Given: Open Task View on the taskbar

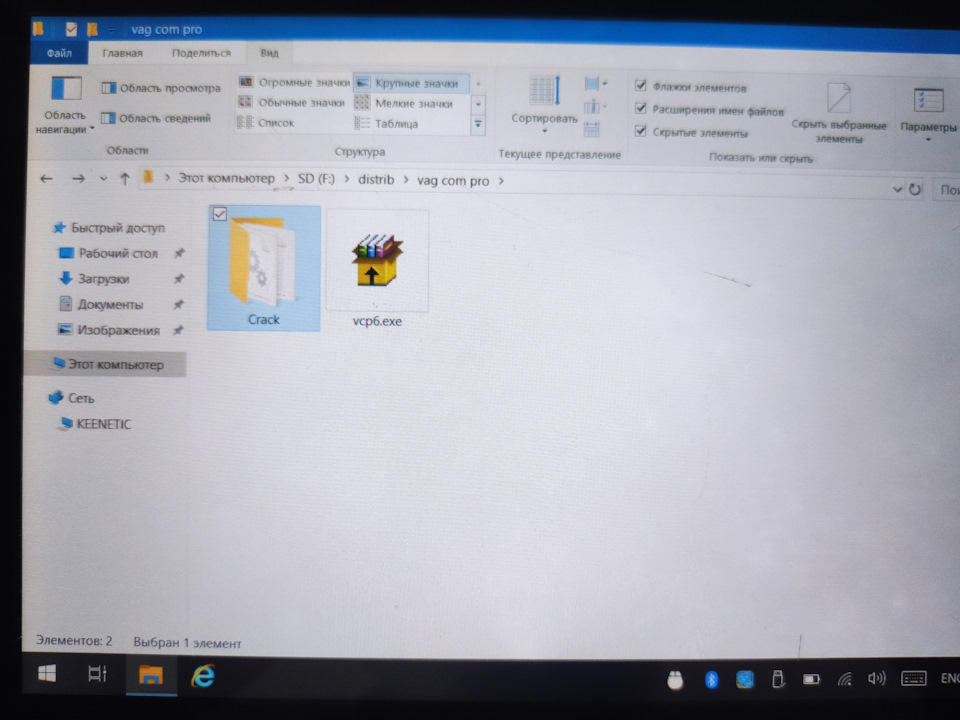Looking at the screenshot, I should (x=97, y=675).
